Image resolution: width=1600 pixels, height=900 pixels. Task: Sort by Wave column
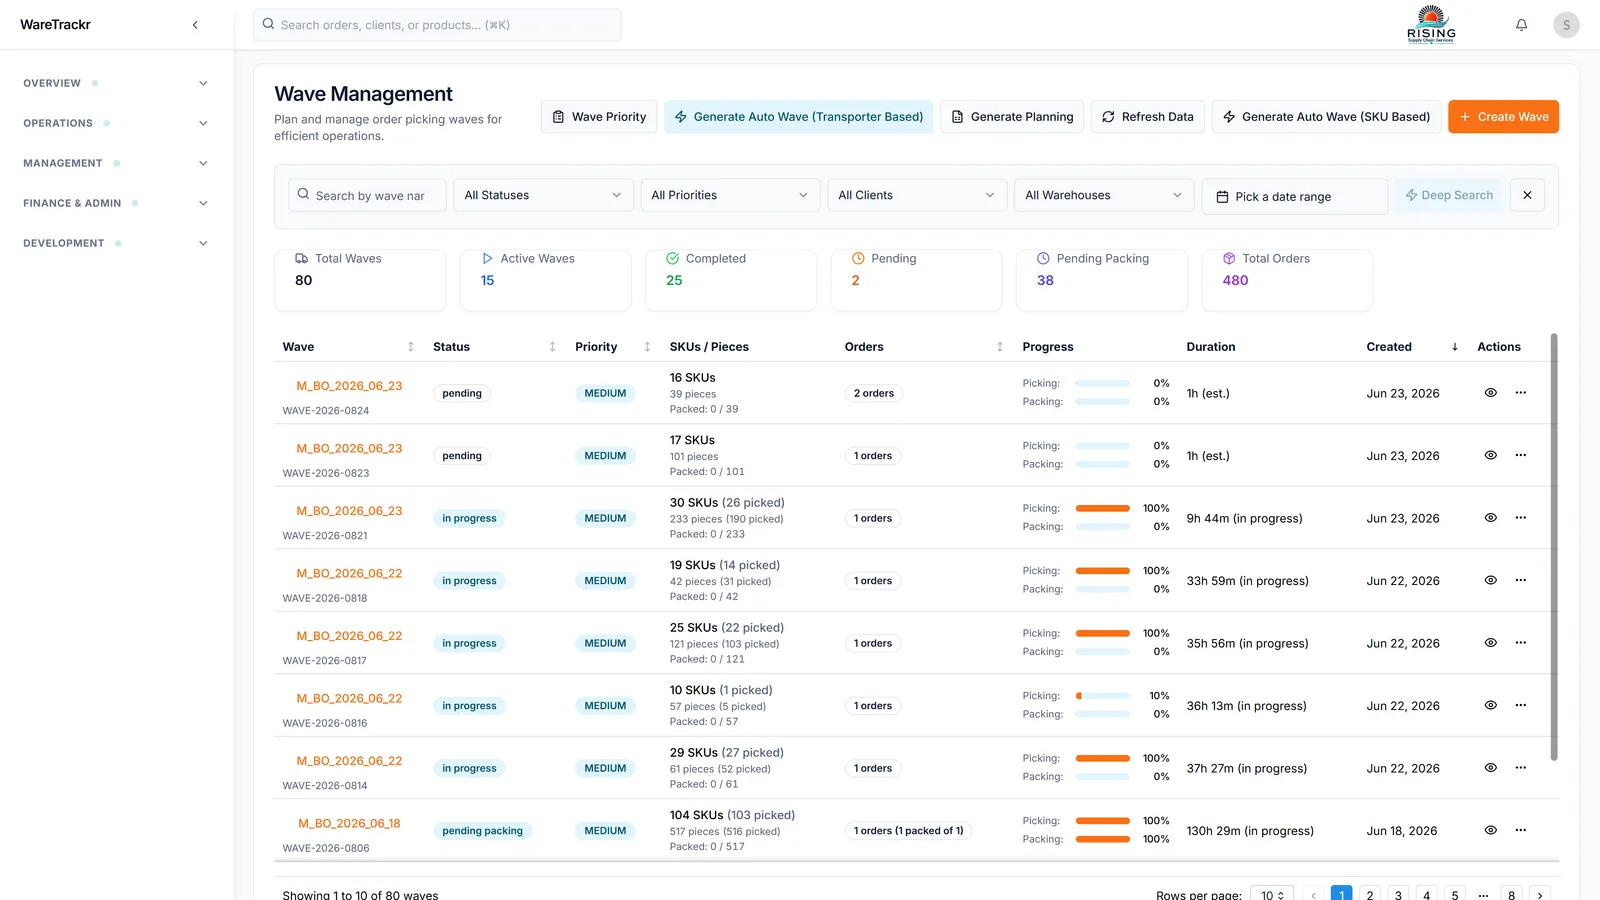point(410,347)
